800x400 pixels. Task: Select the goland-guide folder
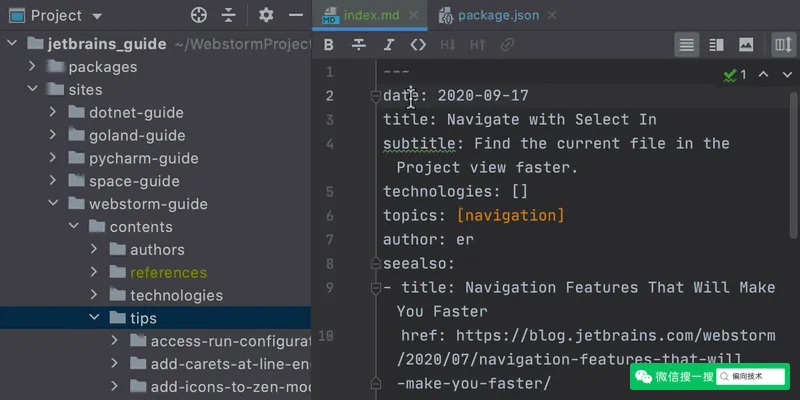point(155,135)
